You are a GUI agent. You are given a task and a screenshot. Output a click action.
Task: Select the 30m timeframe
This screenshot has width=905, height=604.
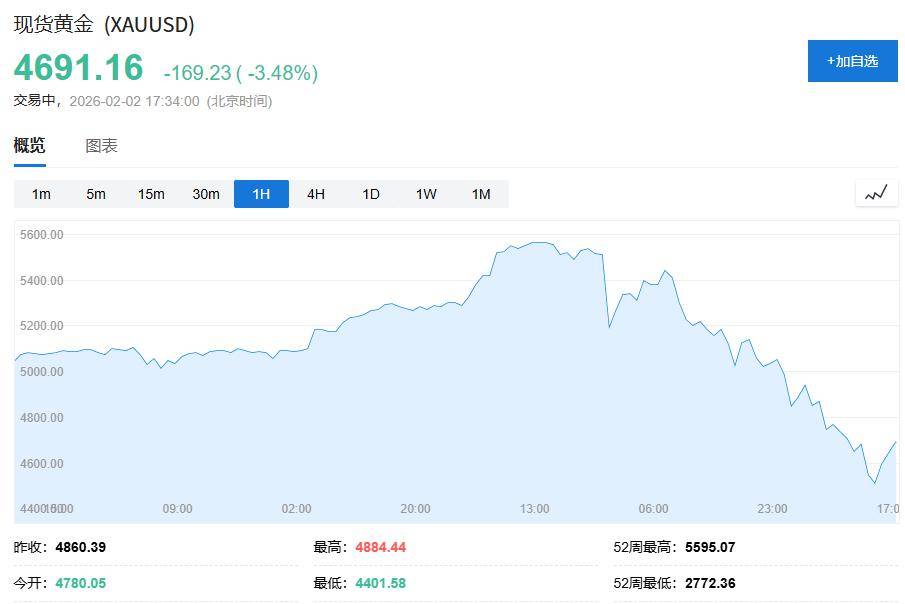(206, 194)
